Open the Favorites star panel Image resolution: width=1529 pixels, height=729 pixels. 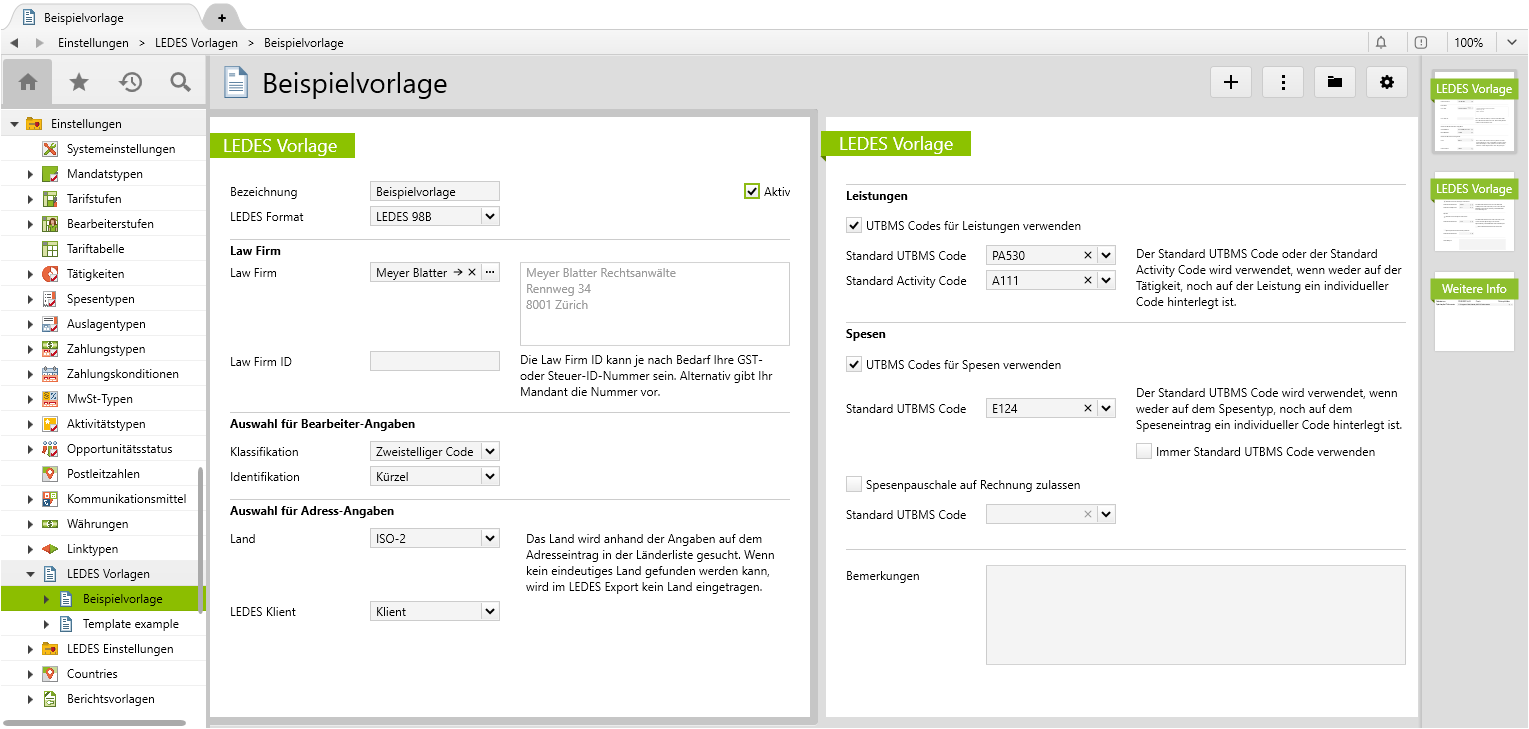(78, 81)
